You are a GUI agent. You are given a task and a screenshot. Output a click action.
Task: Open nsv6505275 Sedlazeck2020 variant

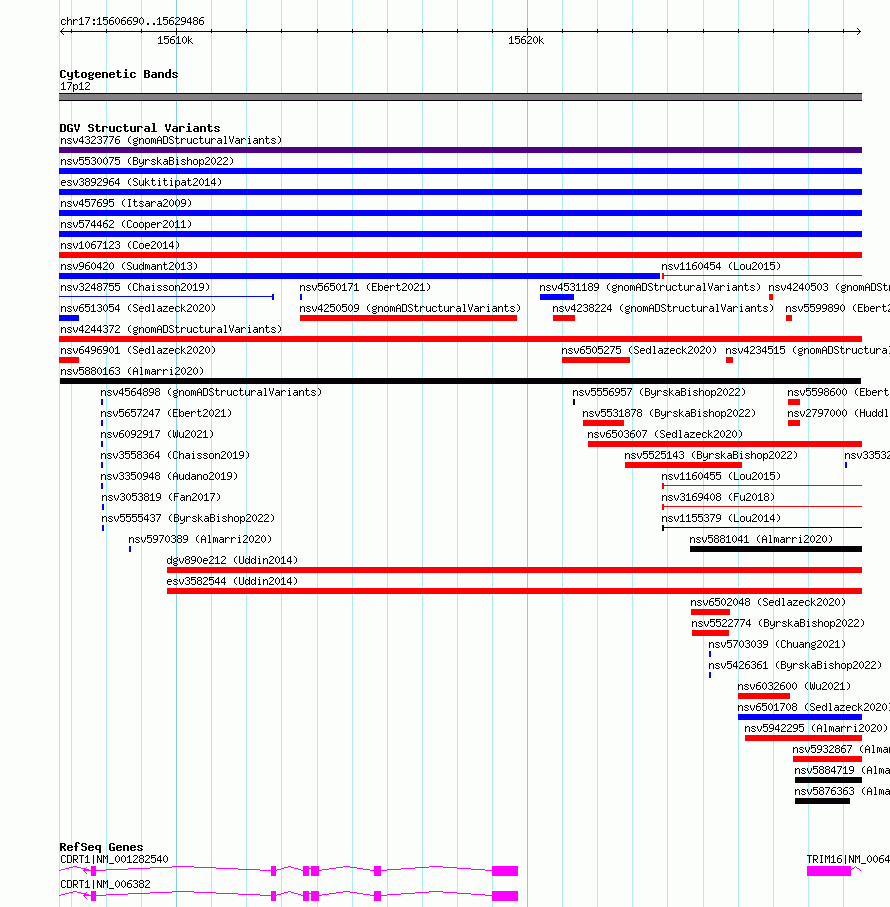pos(639,350)
